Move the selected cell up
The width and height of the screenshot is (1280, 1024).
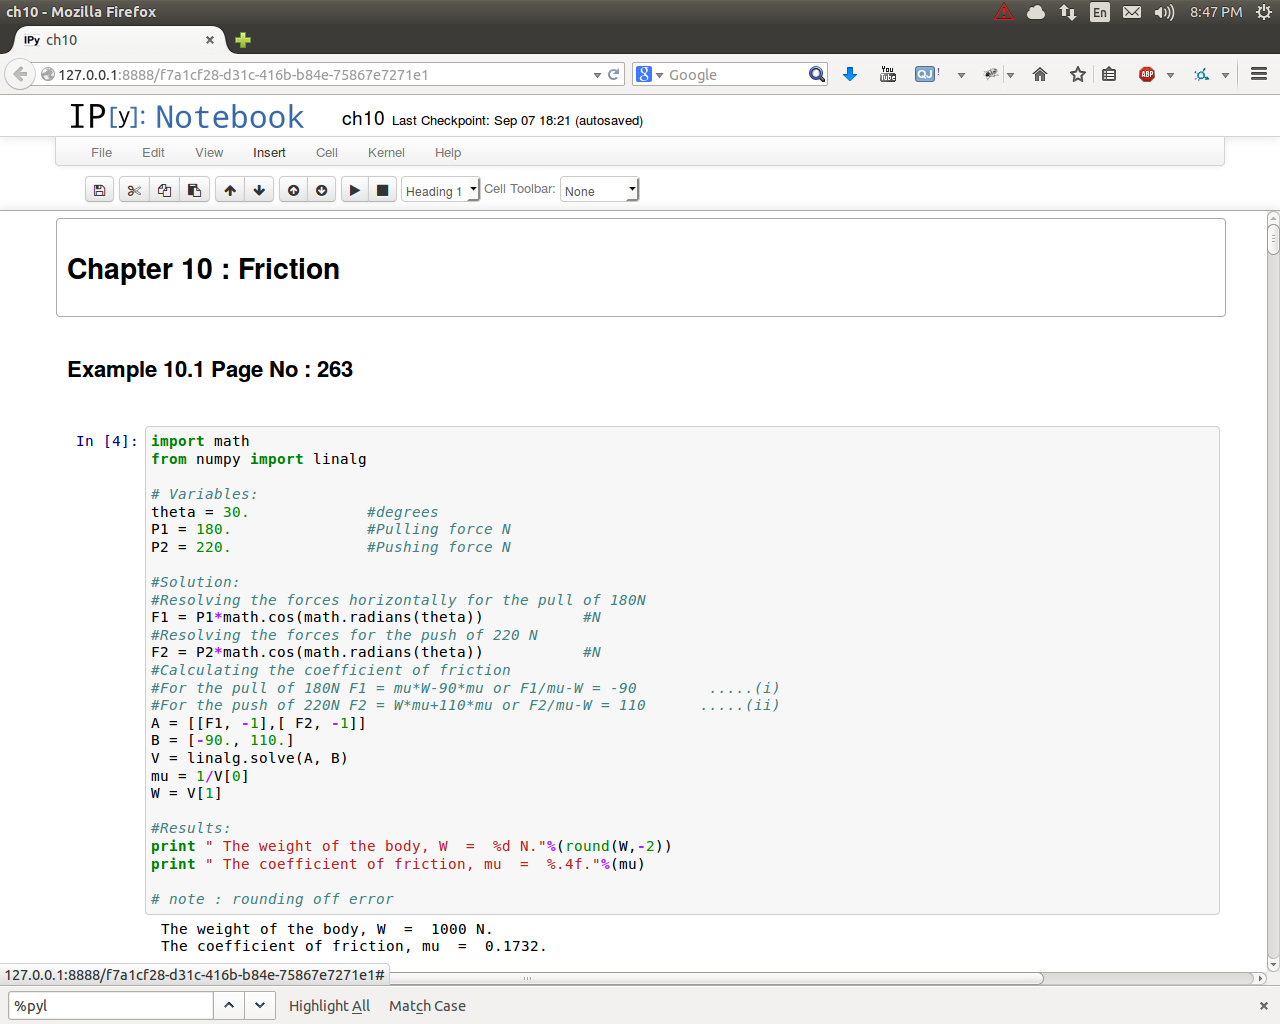230,190
